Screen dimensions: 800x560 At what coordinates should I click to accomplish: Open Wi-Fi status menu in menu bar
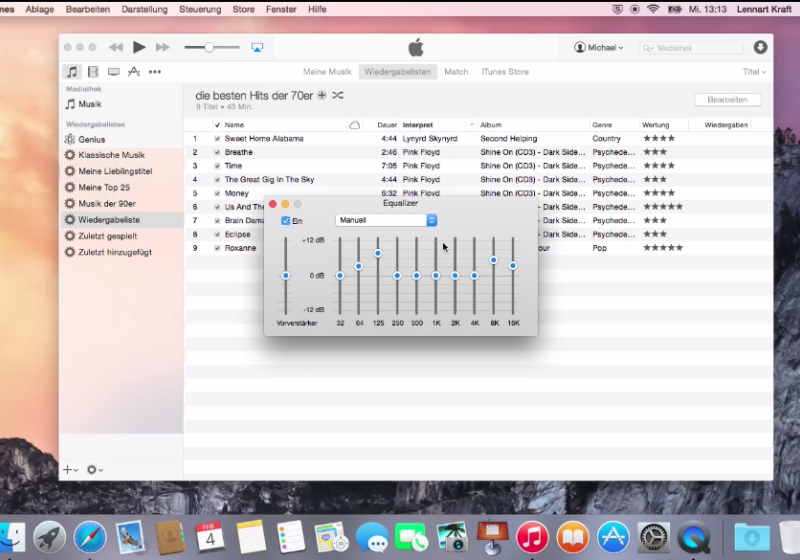(653, 9)
